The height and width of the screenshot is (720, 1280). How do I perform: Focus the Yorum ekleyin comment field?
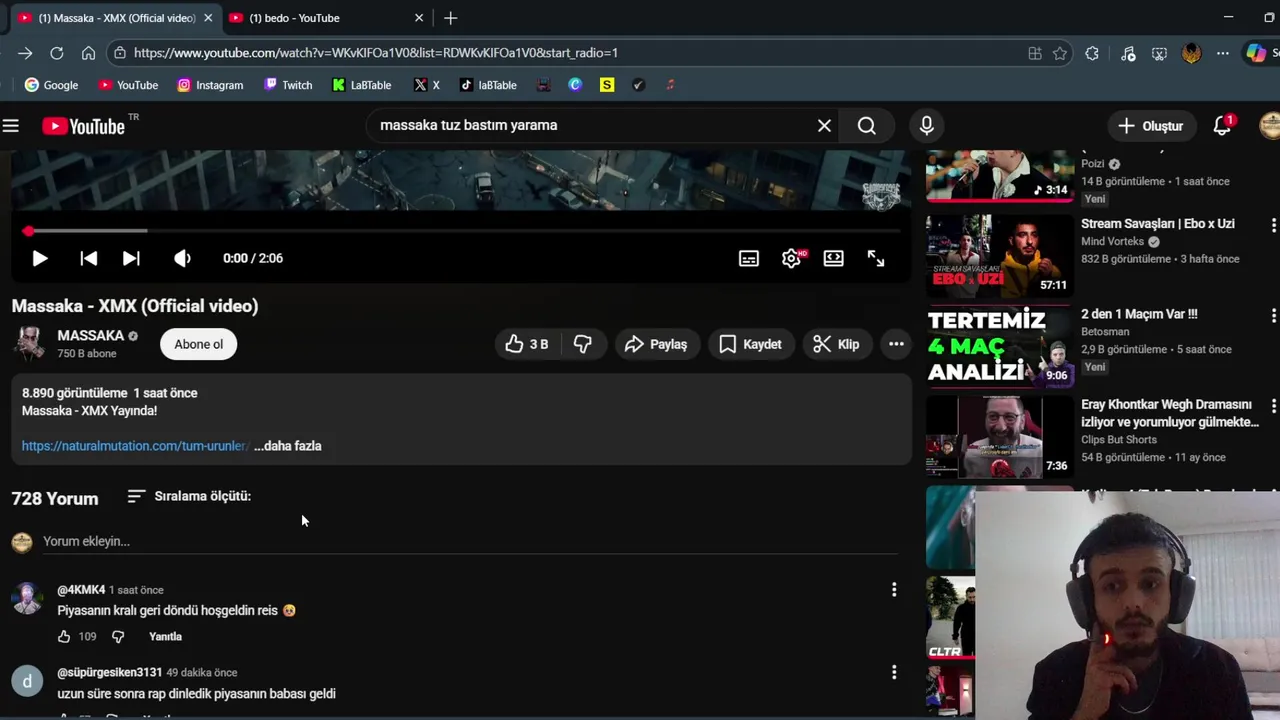pyautogui.click(x=470, y=541)
